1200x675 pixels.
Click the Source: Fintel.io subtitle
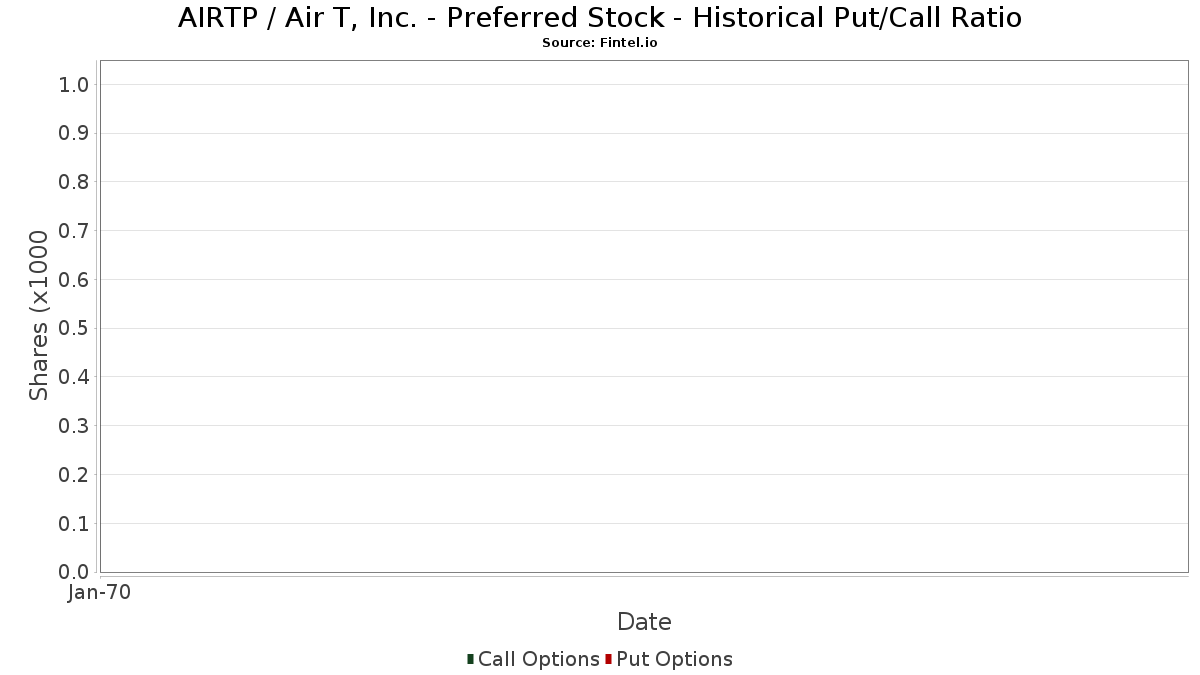tap(600, 43)
